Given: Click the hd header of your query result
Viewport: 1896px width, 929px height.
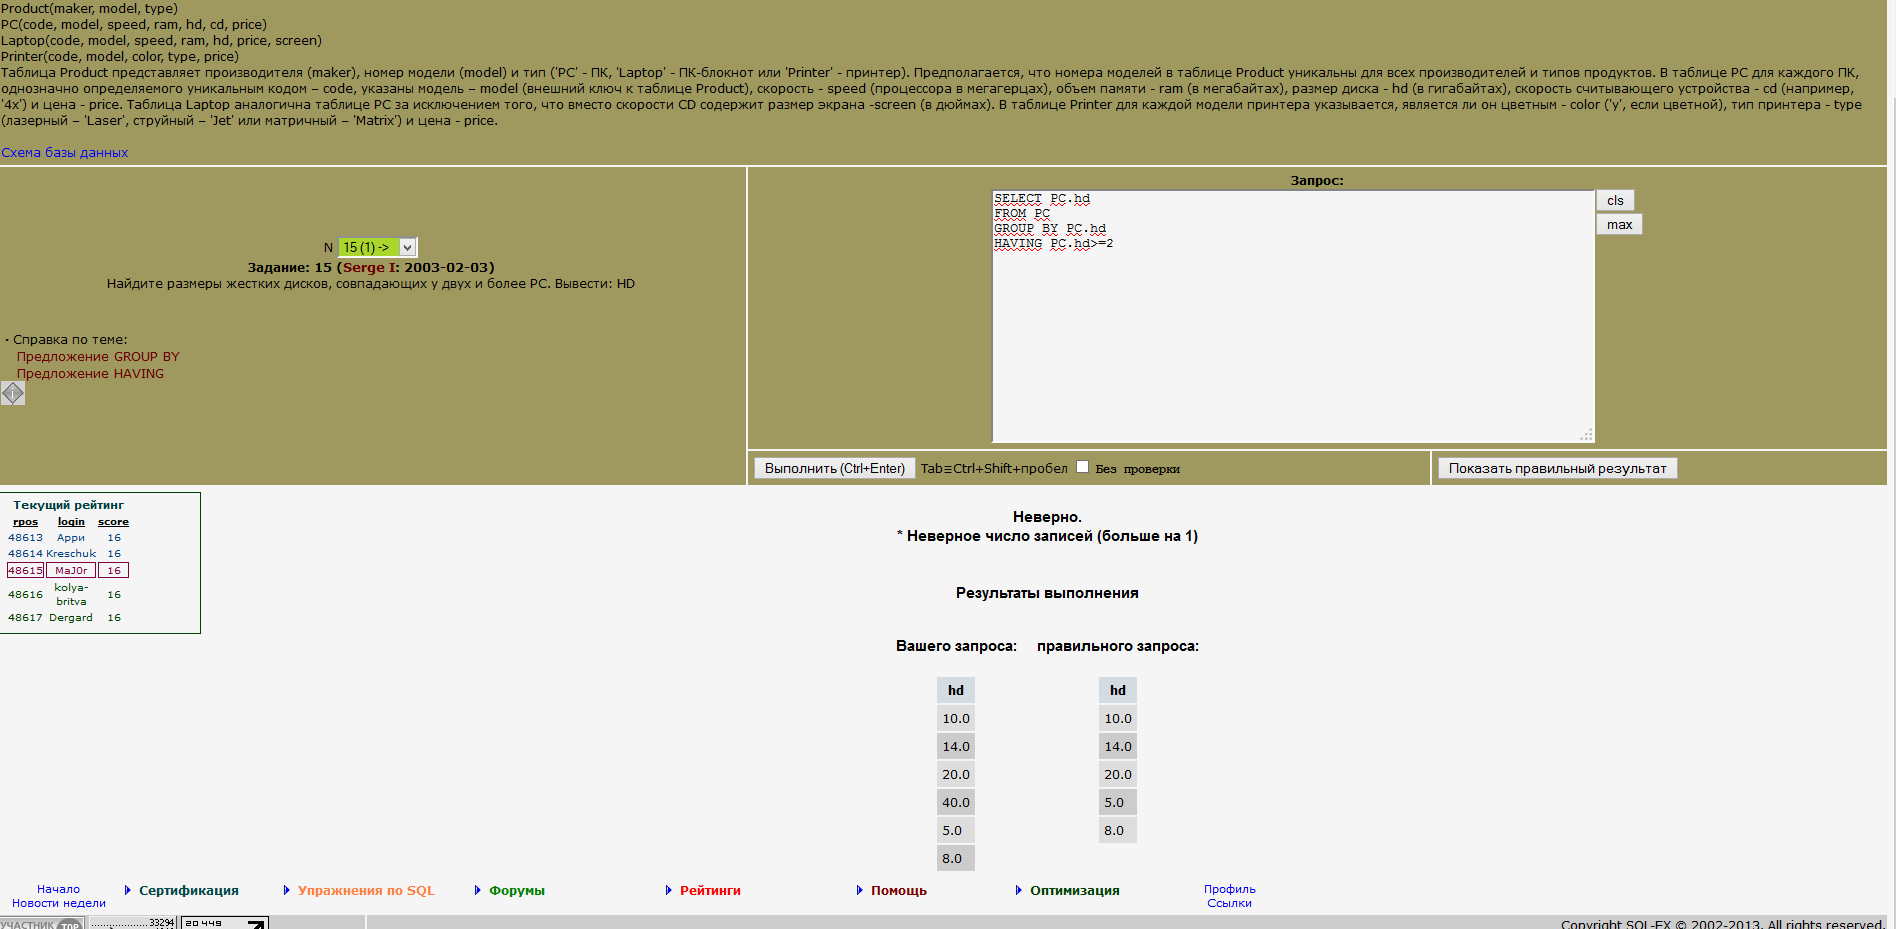Looking at the screenshot, I should [956, 690].
